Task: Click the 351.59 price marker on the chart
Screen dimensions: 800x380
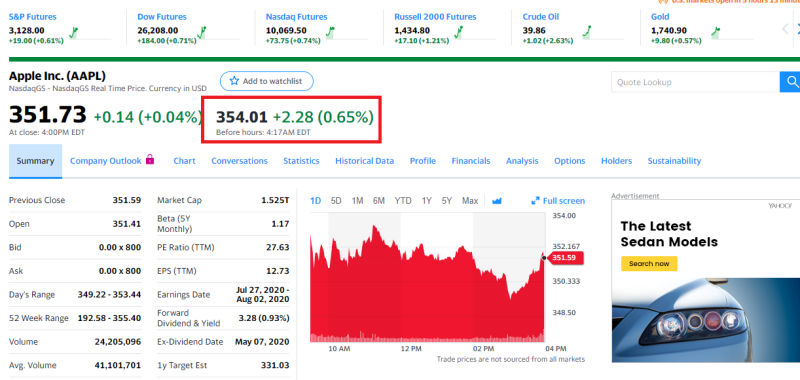Action: tap(566, 258)
